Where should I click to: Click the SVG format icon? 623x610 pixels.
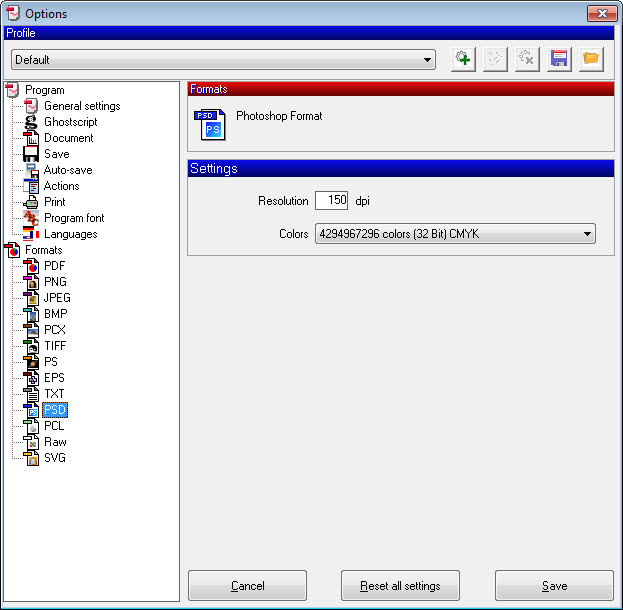[31, 458]
